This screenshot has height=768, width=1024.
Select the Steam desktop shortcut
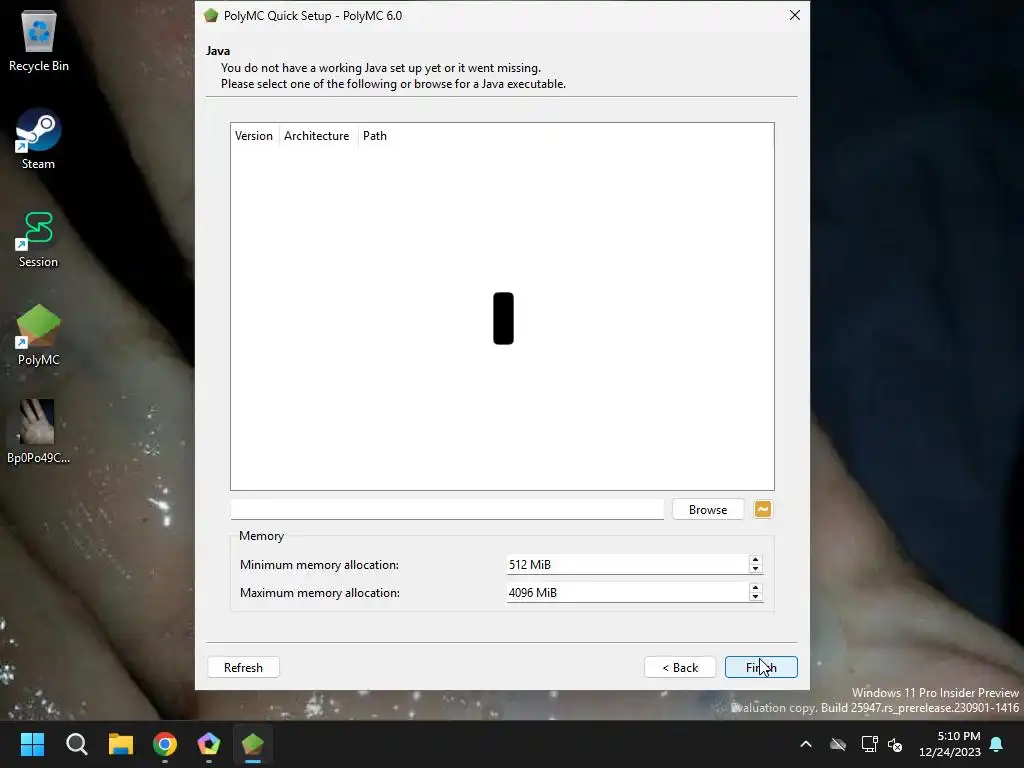coord(39,138)
